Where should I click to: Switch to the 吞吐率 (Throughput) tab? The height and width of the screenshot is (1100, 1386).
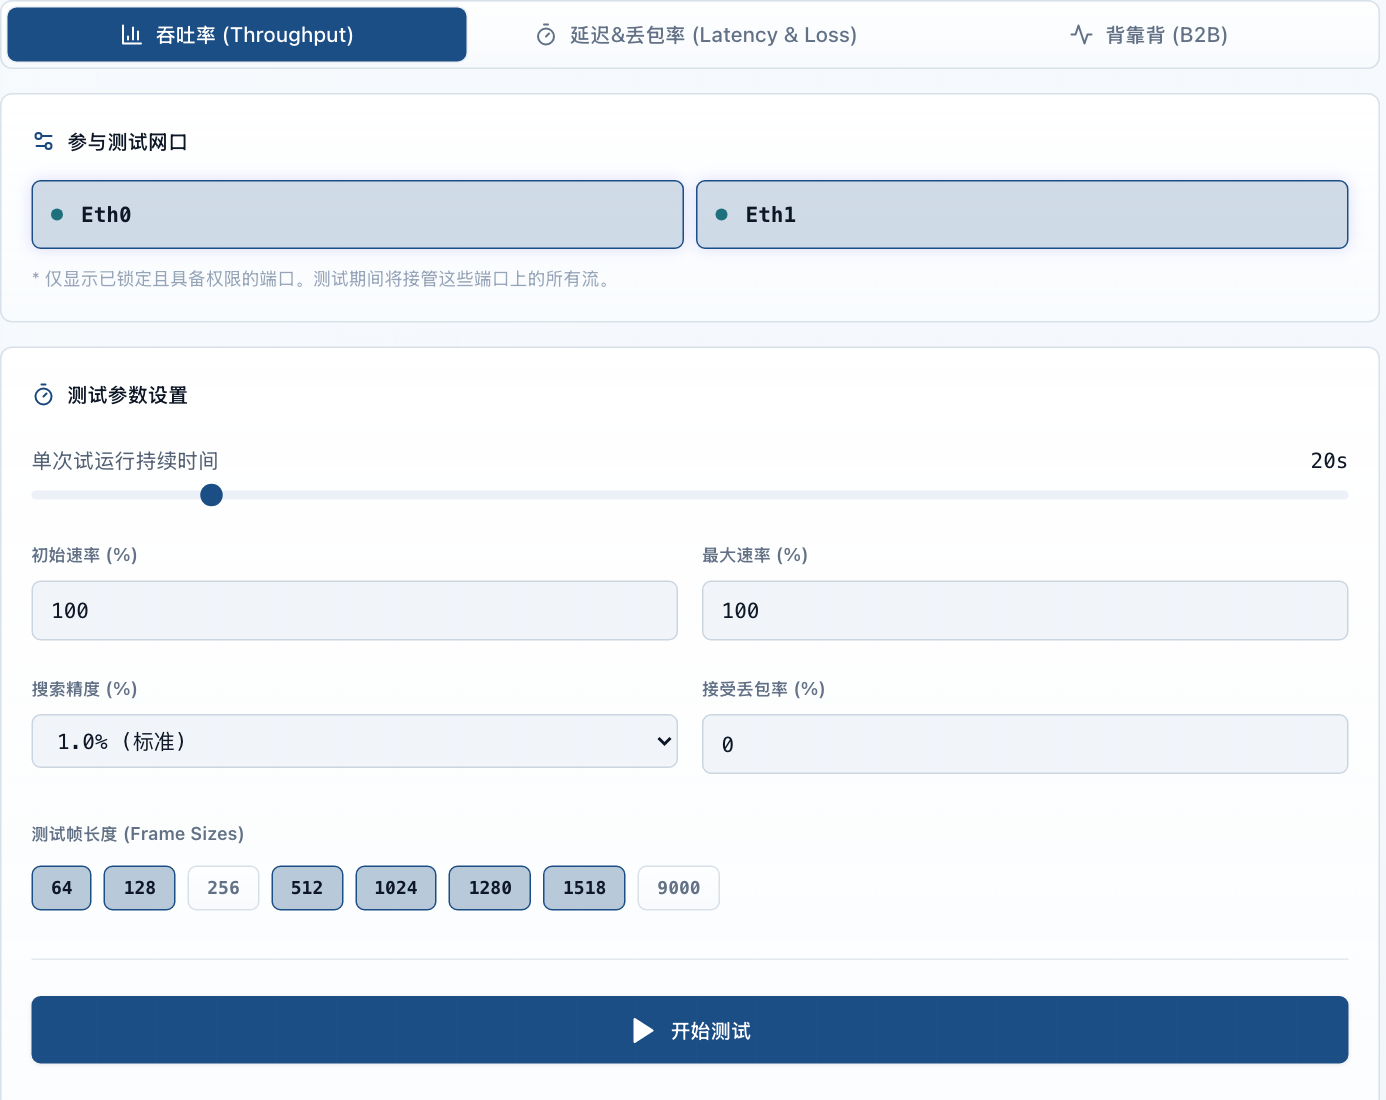(237, 35)
